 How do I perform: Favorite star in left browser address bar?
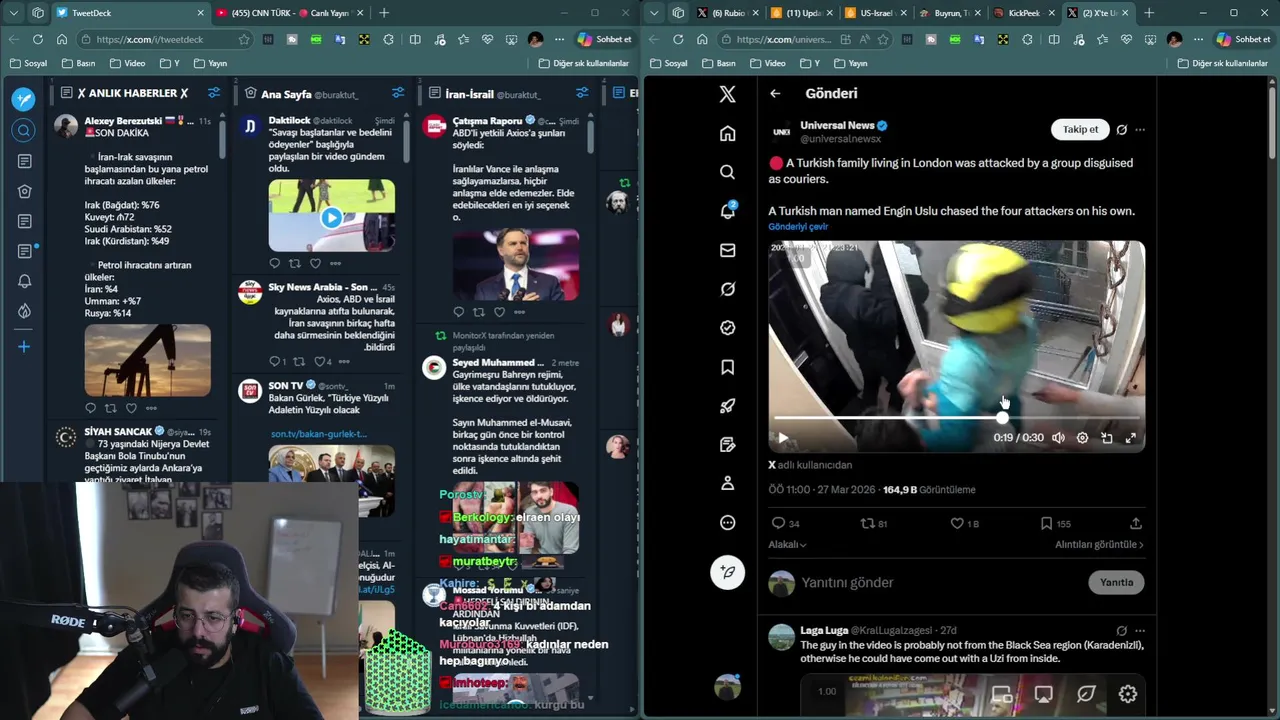243,39
